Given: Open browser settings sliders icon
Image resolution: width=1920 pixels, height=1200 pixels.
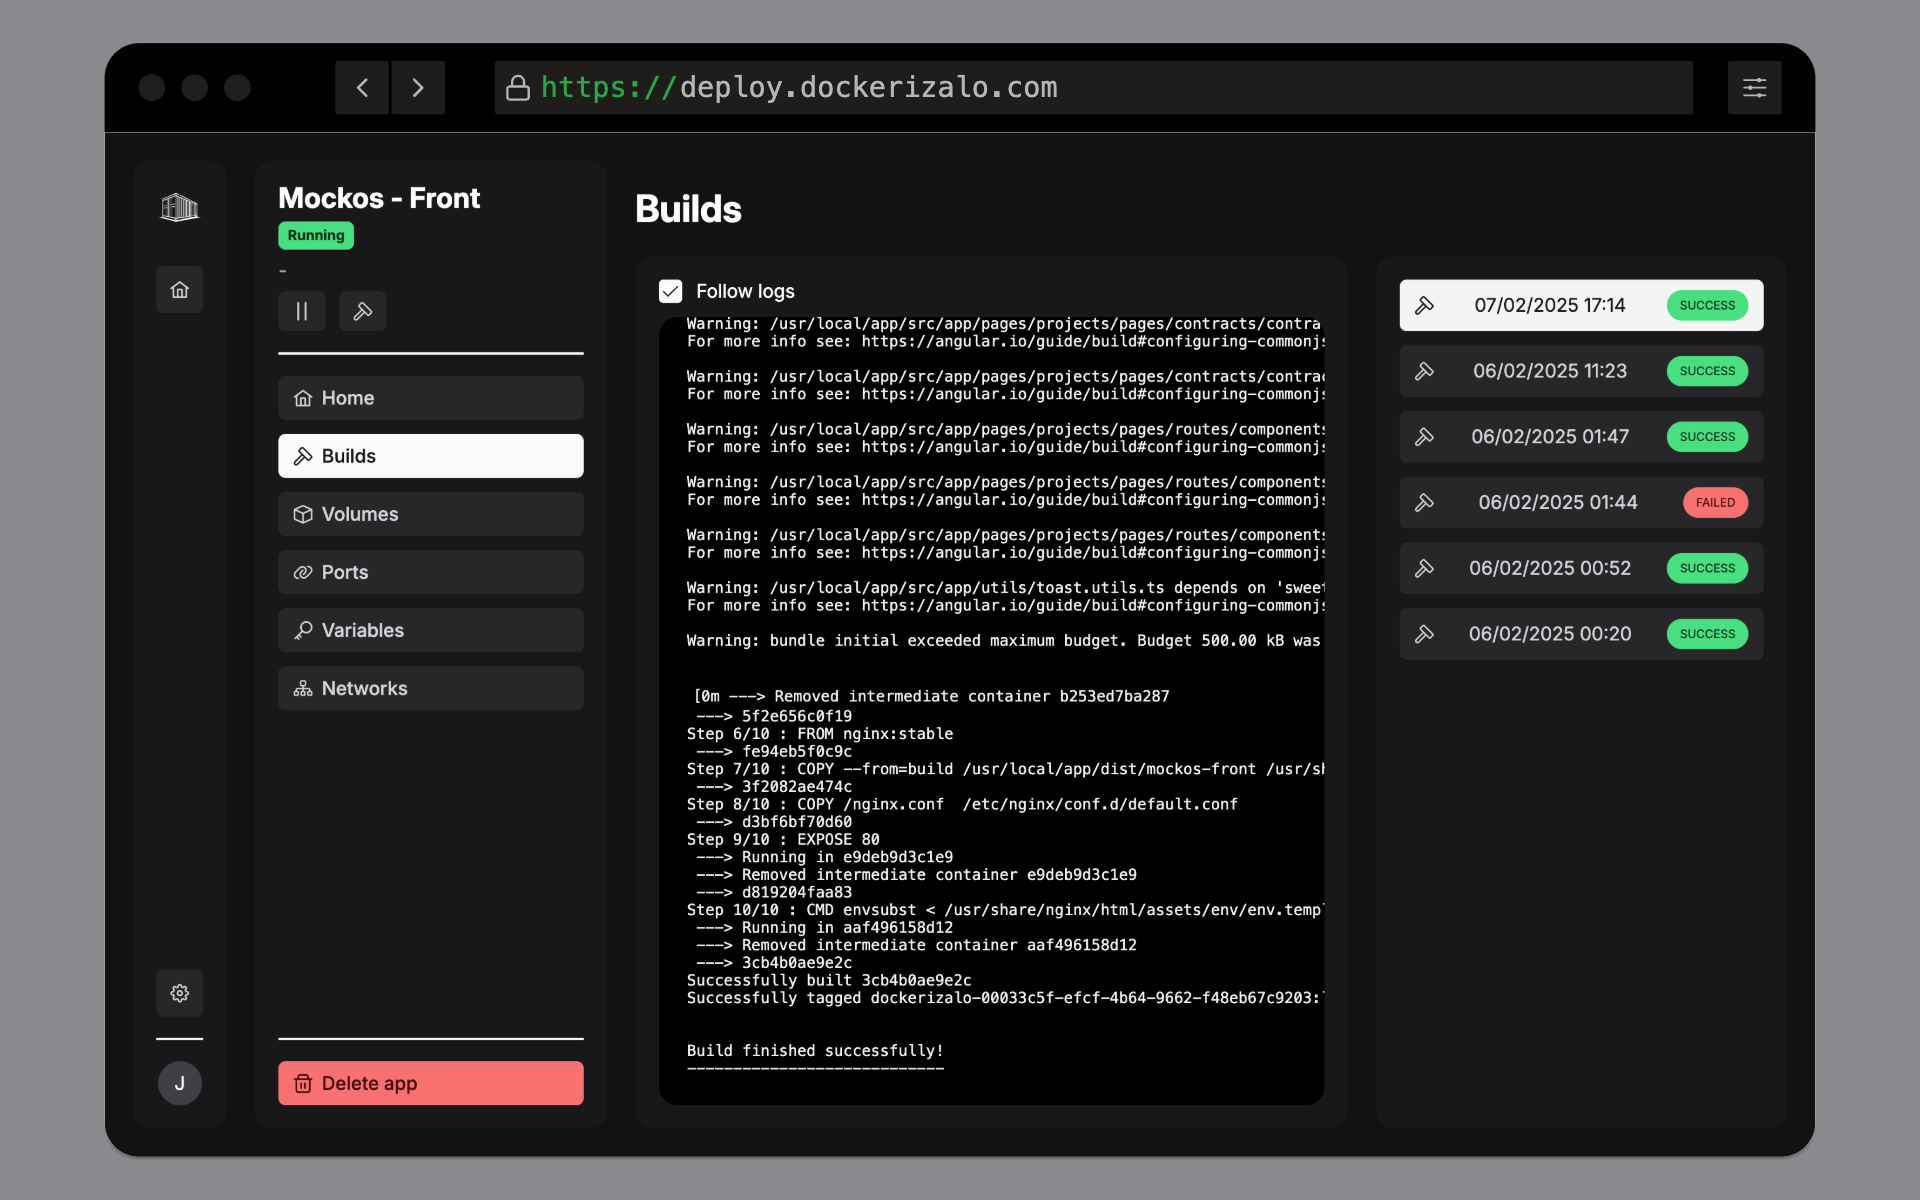Looking at the screenshot, I should pyautogui.click(x=1754, y=88).
